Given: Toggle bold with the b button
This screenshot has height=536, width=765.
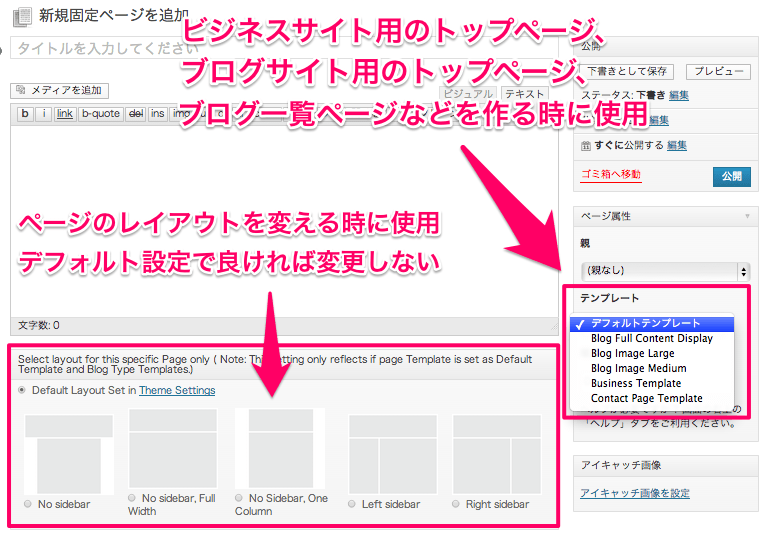Looking at the screenshot, I should pos(25,114).
